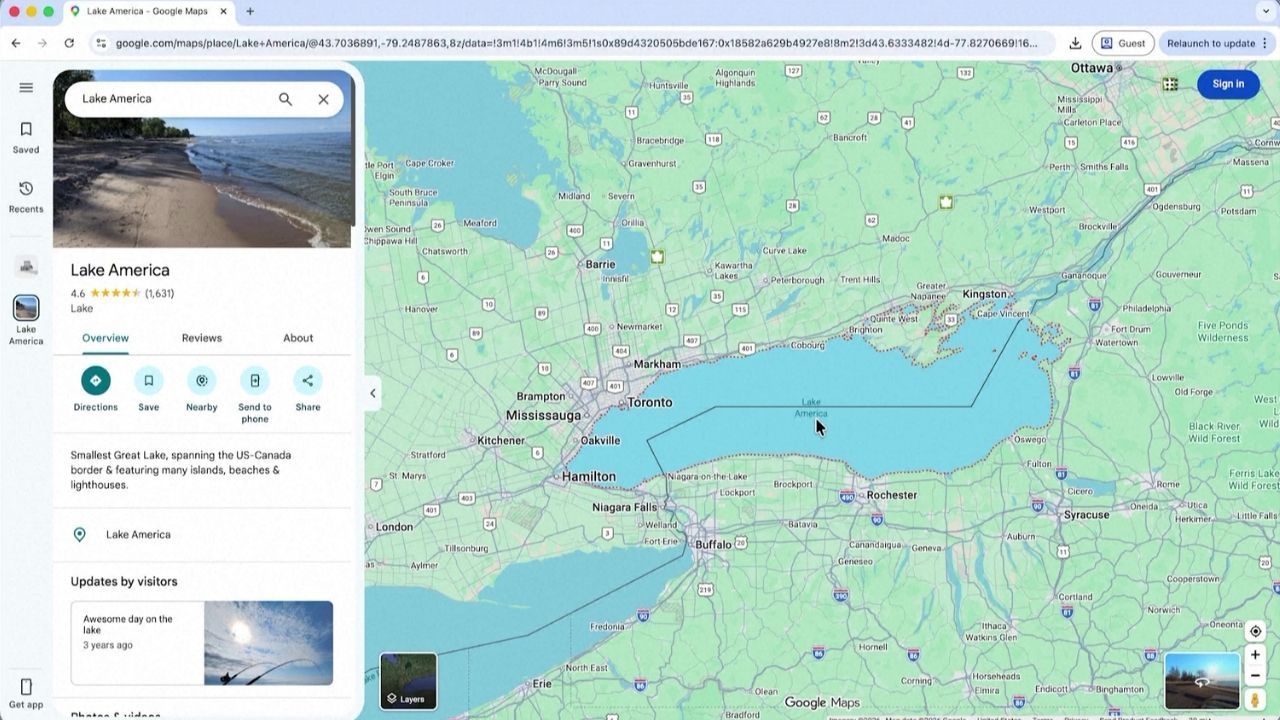Select the Lake America - Google Maps tab
This screenshot has width=1280, height=720.
click(x=148, y=12)
